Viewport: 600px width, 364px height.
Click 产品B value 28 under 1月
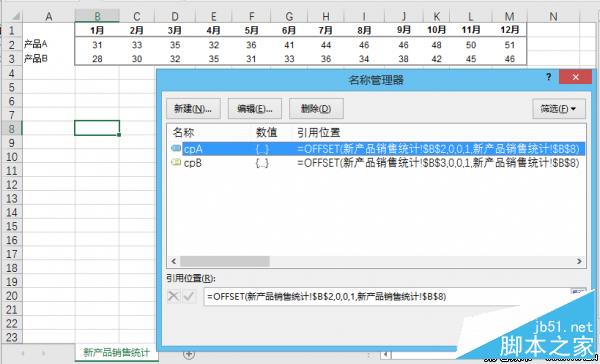click(x=97, y=59)
